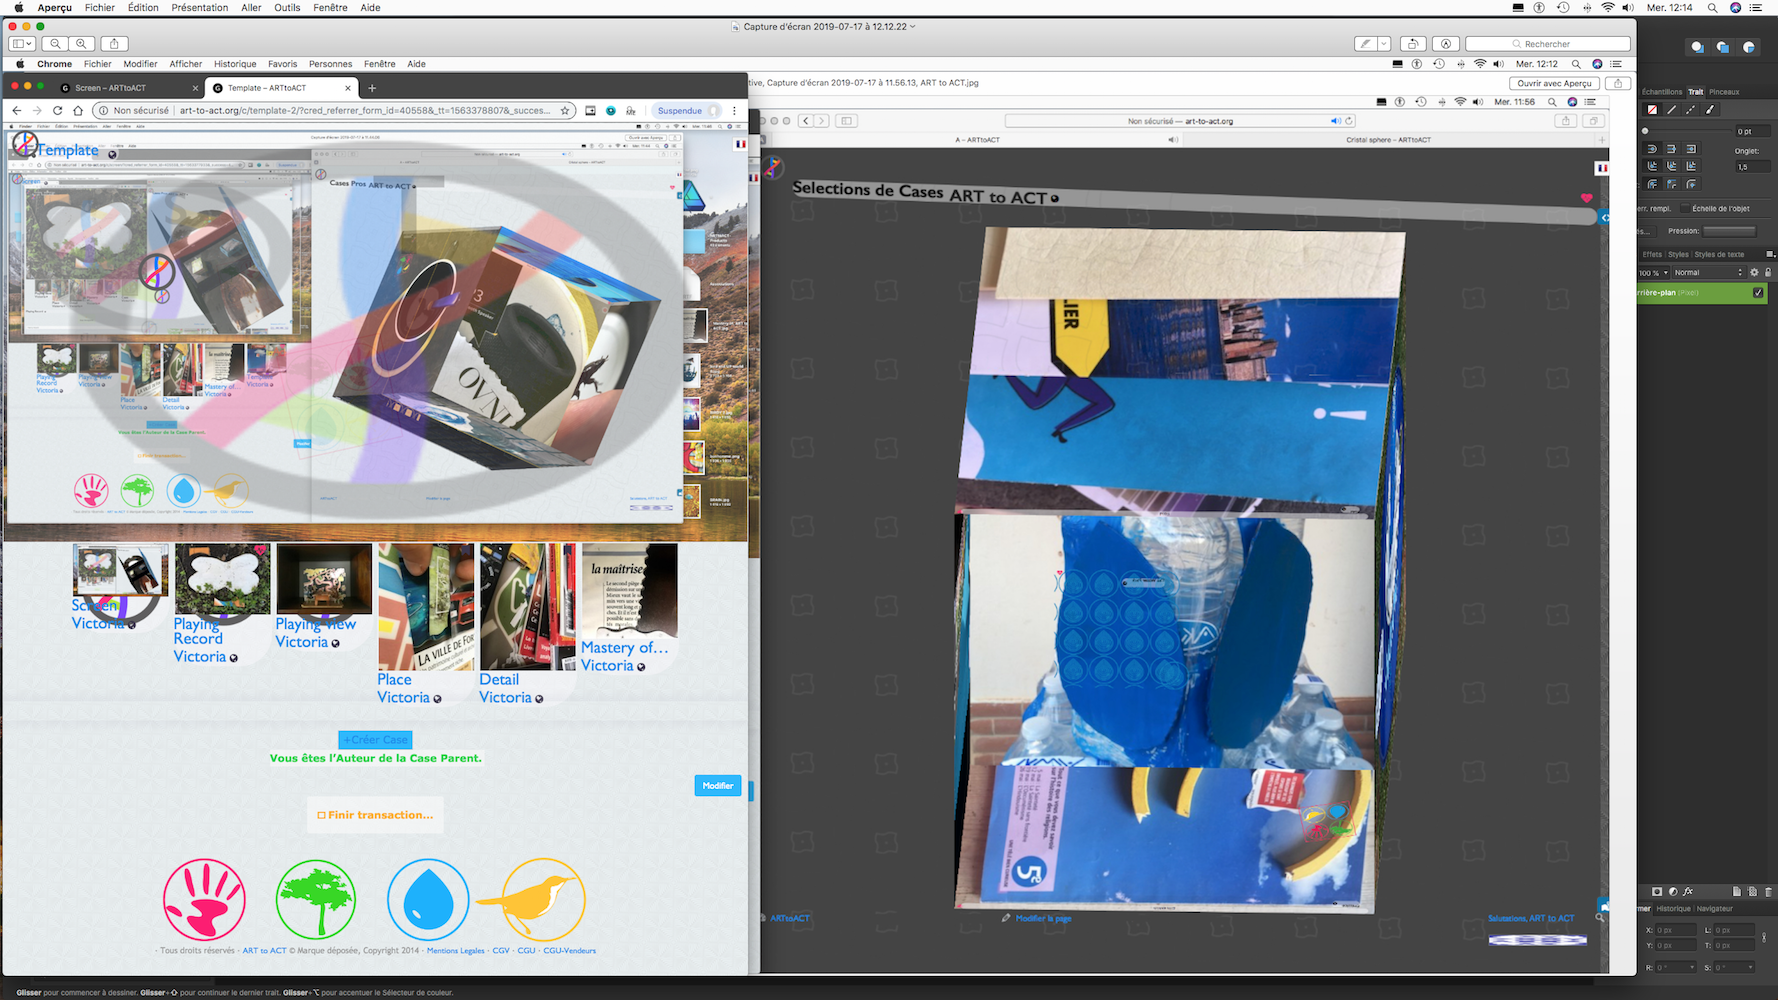Open the Mastery of… Victoria case link
The width and height of the screenshot is (1778, 1000).
point(624,656)
